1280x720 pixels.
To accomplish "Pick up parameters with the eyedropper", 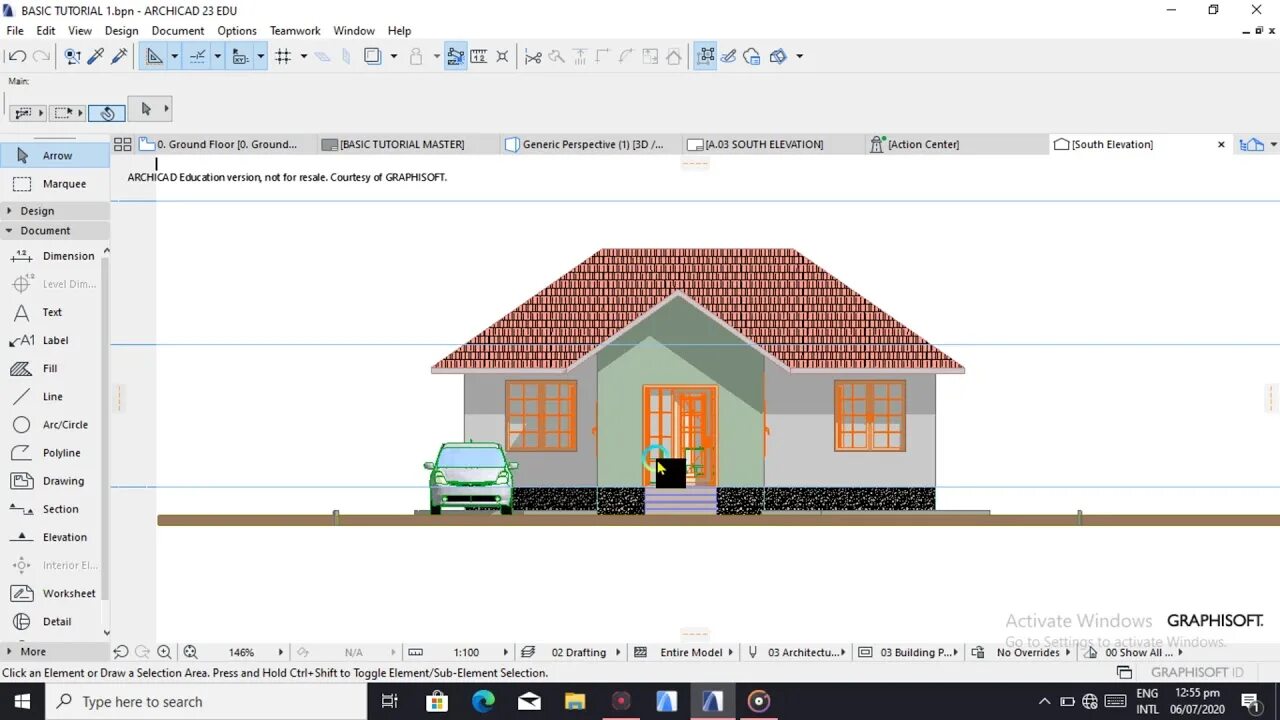I will coord(97,57).
